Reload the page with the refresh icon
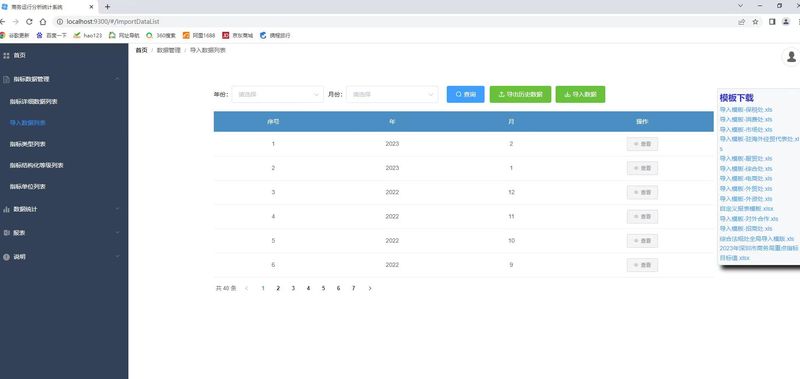 click(x=29, y=22)
